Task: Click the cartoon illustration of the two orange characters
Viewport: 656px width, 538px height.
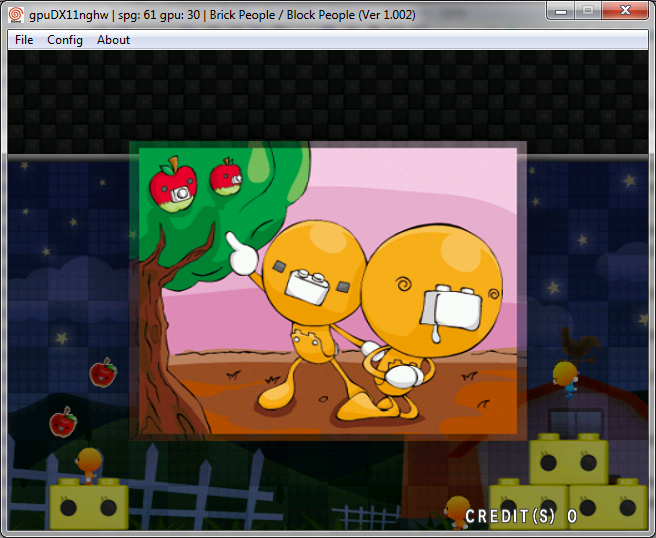Action: tap(328, 291)
